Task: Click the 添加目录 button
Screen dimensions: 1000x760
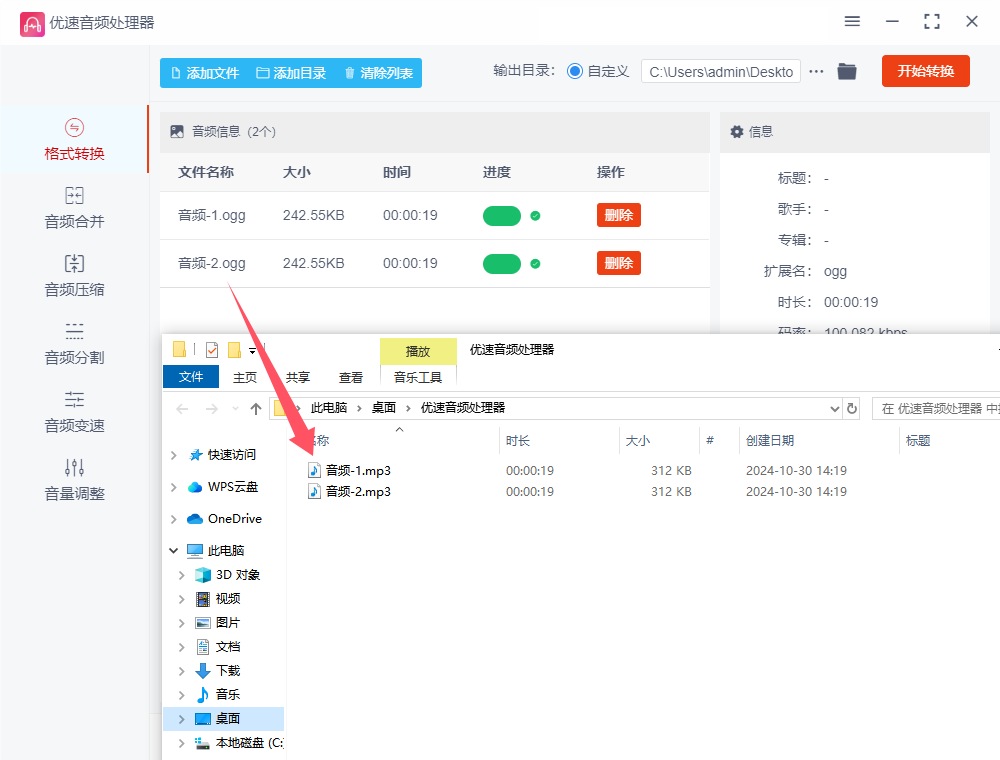Action: [291, 73]
